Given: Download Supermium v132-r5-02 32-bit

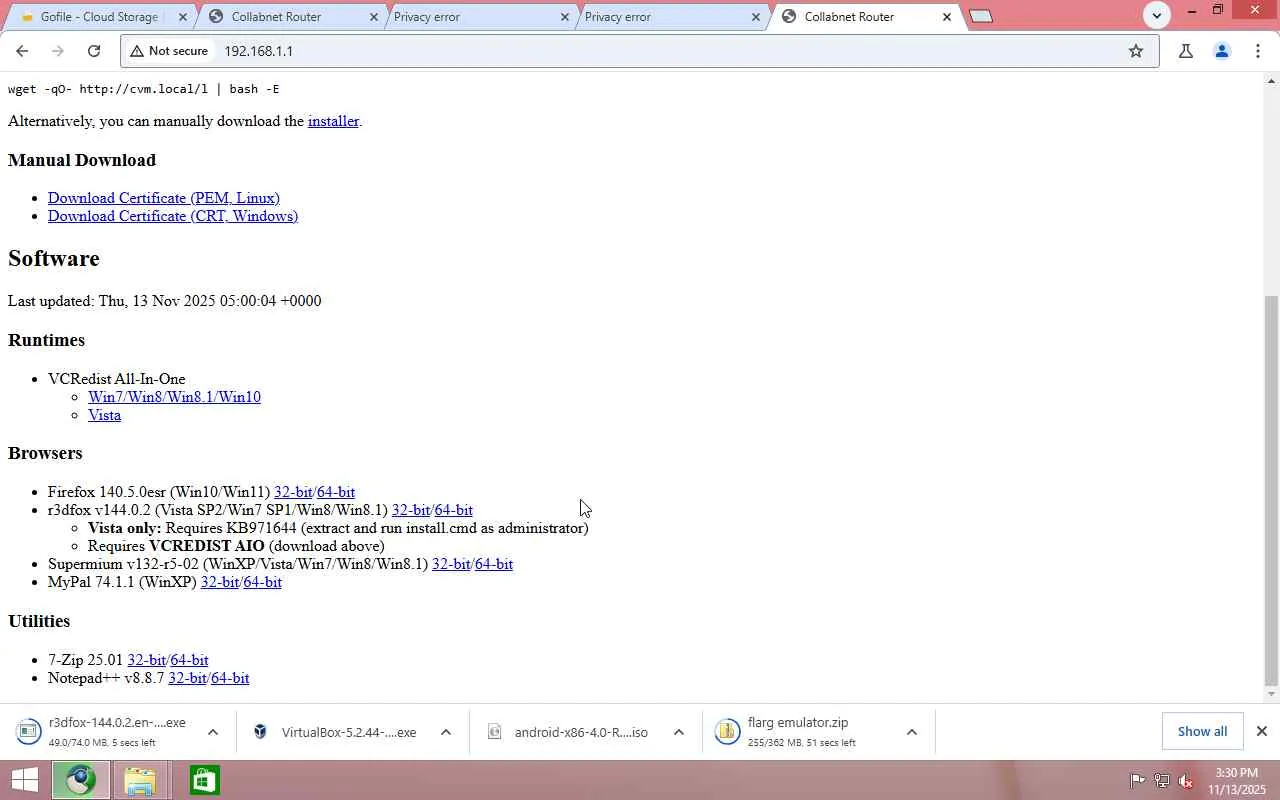Looking at the screenshot, I should (x=451, y=564).
